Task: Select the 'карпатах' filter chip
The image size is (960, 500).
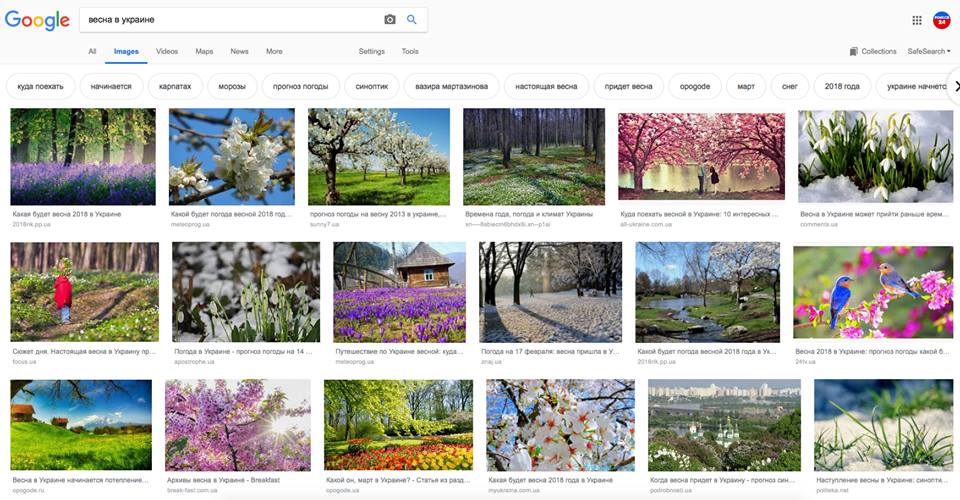Action: [x=175, y=86]
